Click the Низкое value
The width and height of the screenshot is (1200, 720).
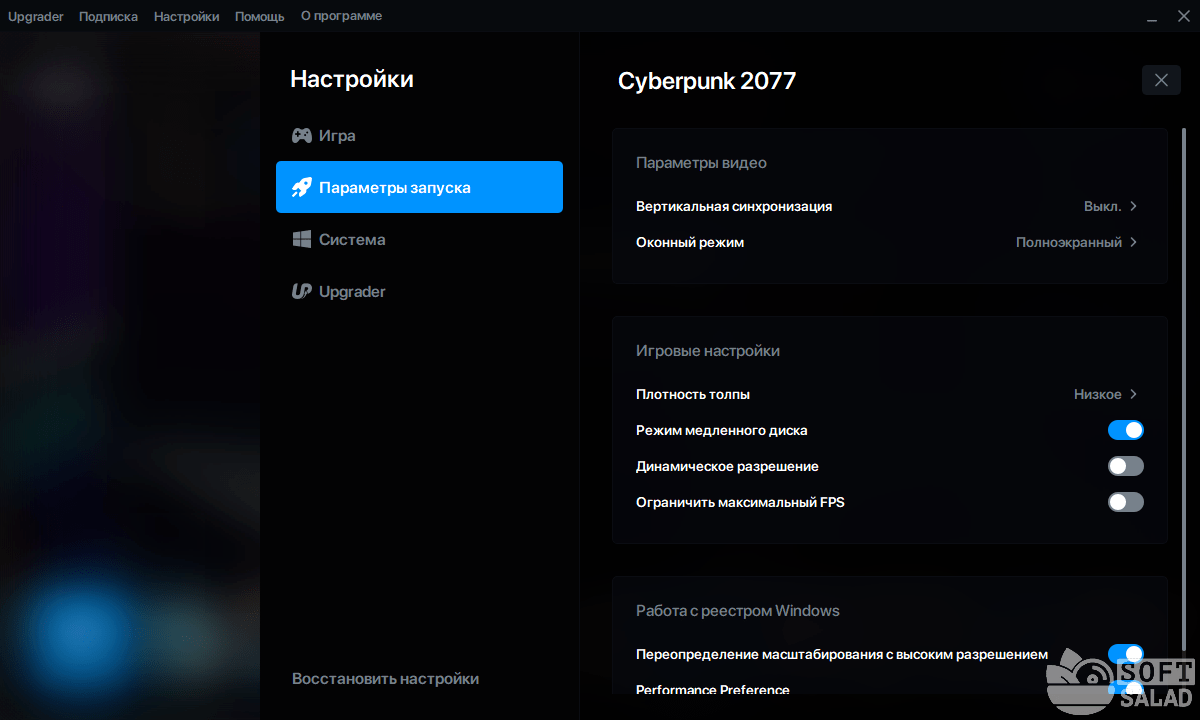tap(1098, 394)
